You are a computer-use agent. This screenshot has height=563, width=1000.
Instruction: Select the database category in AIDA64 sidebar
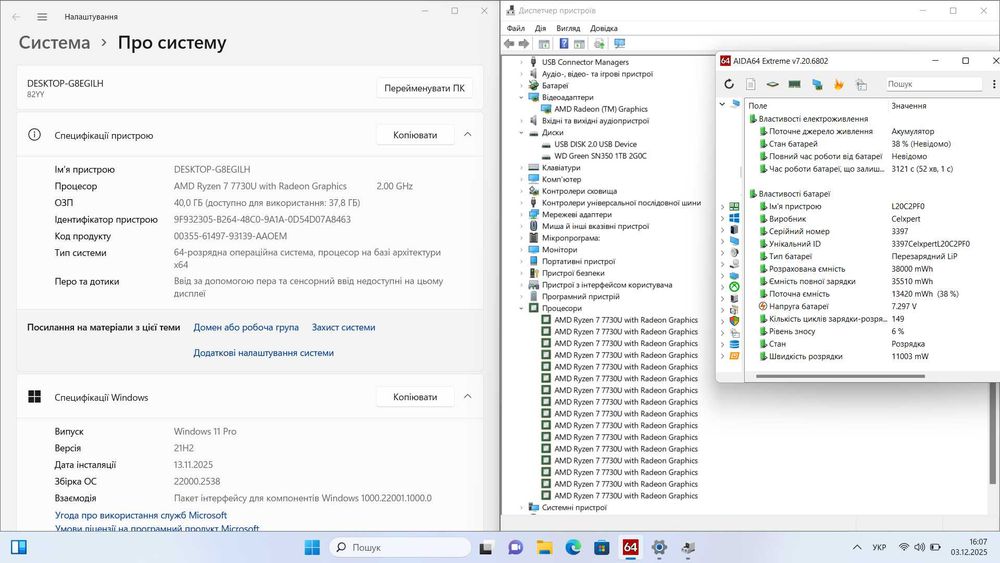point(734,344)
